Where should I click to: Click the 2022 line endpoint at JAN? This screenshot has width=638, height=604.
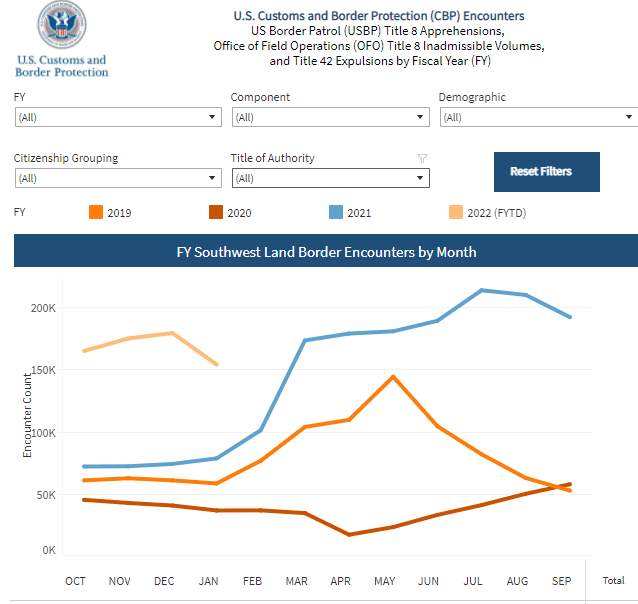[x=216, y=364]
